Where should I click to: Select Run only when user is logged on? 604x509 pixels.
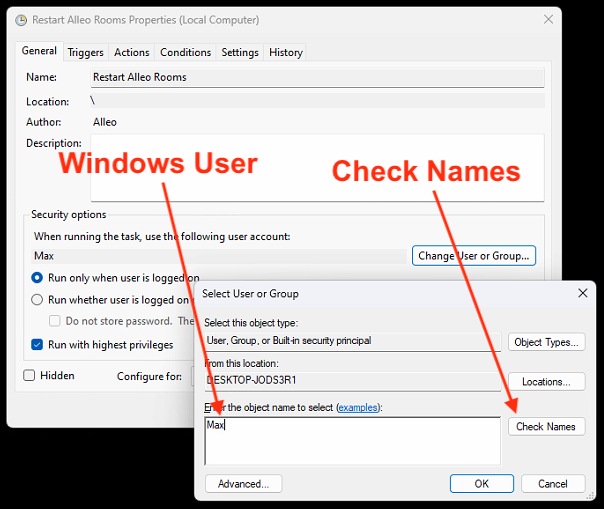click(37, 277)
